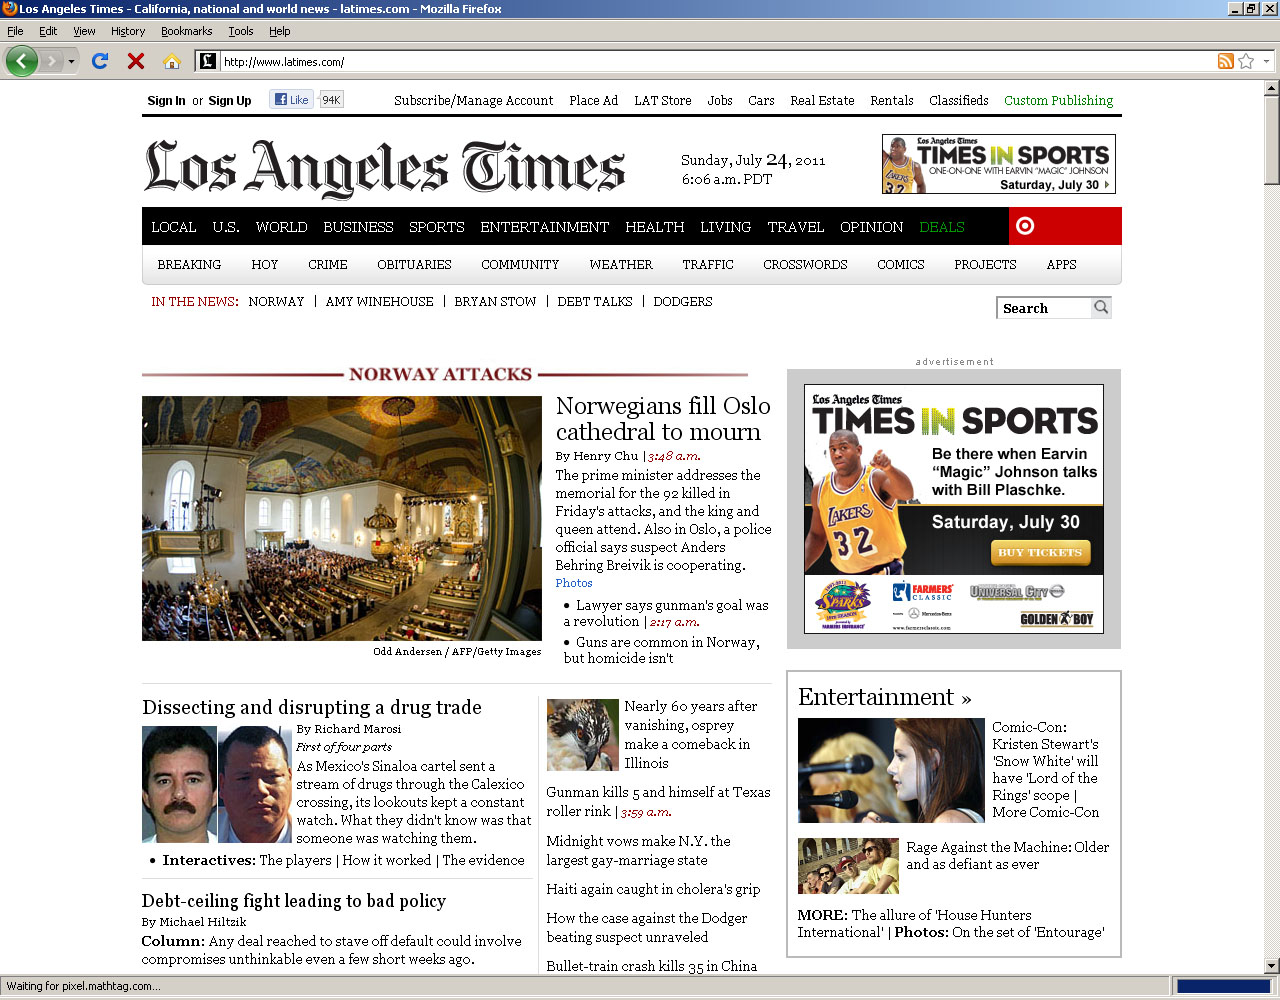Reload the page with the refresh icon
This screenshot has height=1000, width=1280.
point(100,61)
